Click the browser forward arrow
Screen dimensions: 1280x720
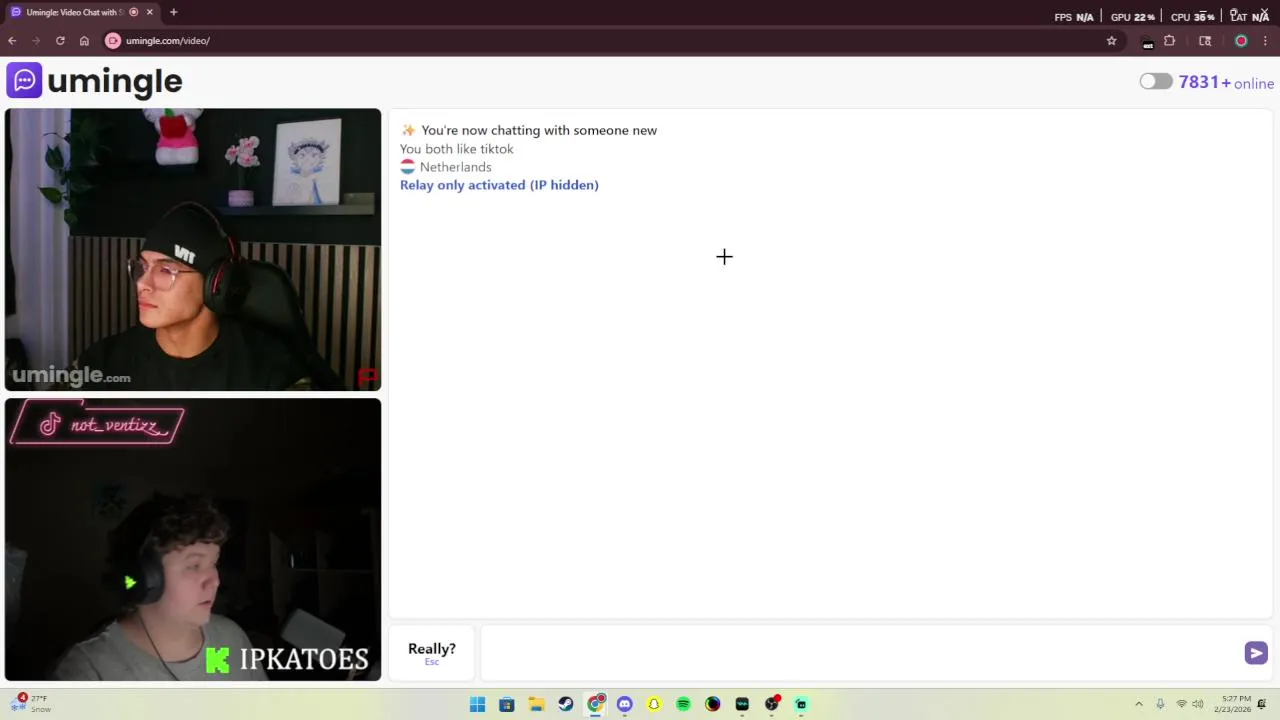click(36, 41)
